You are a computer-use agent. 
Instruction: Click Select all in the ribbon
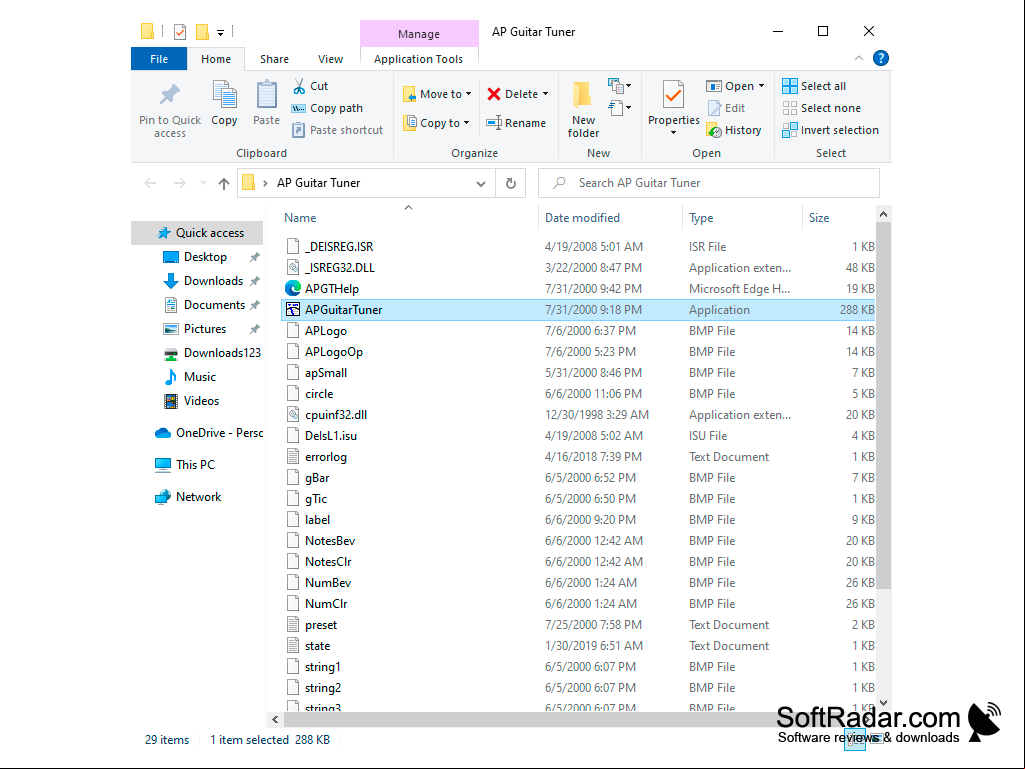click(x=814, y=86)
